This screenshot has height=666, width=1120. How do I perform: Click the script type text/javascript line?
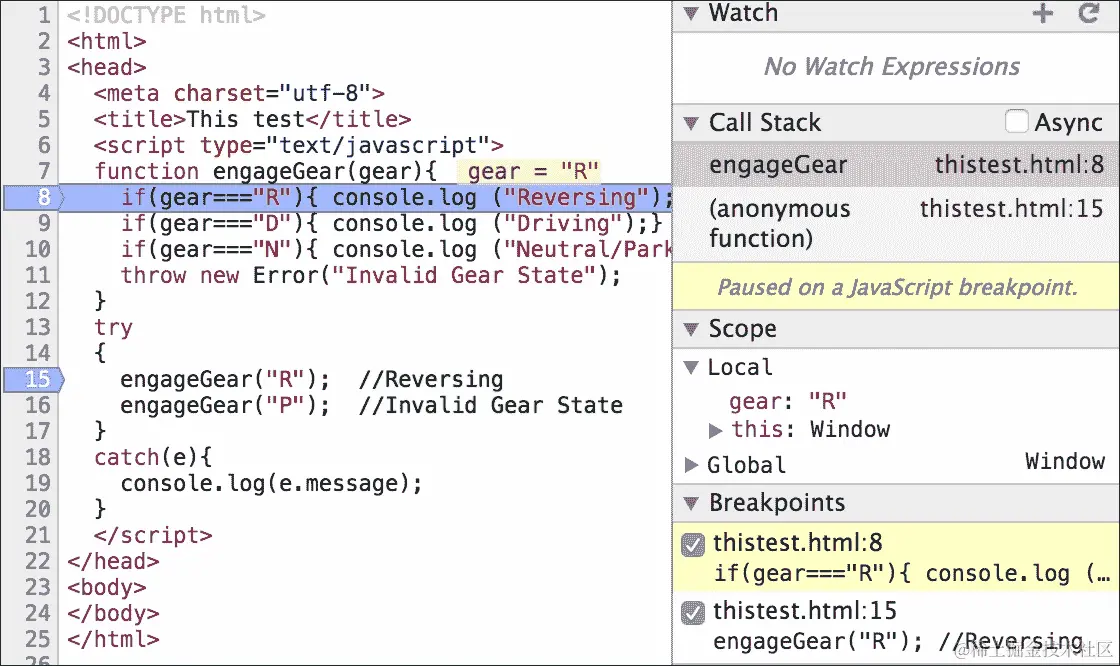coord(299,146)
